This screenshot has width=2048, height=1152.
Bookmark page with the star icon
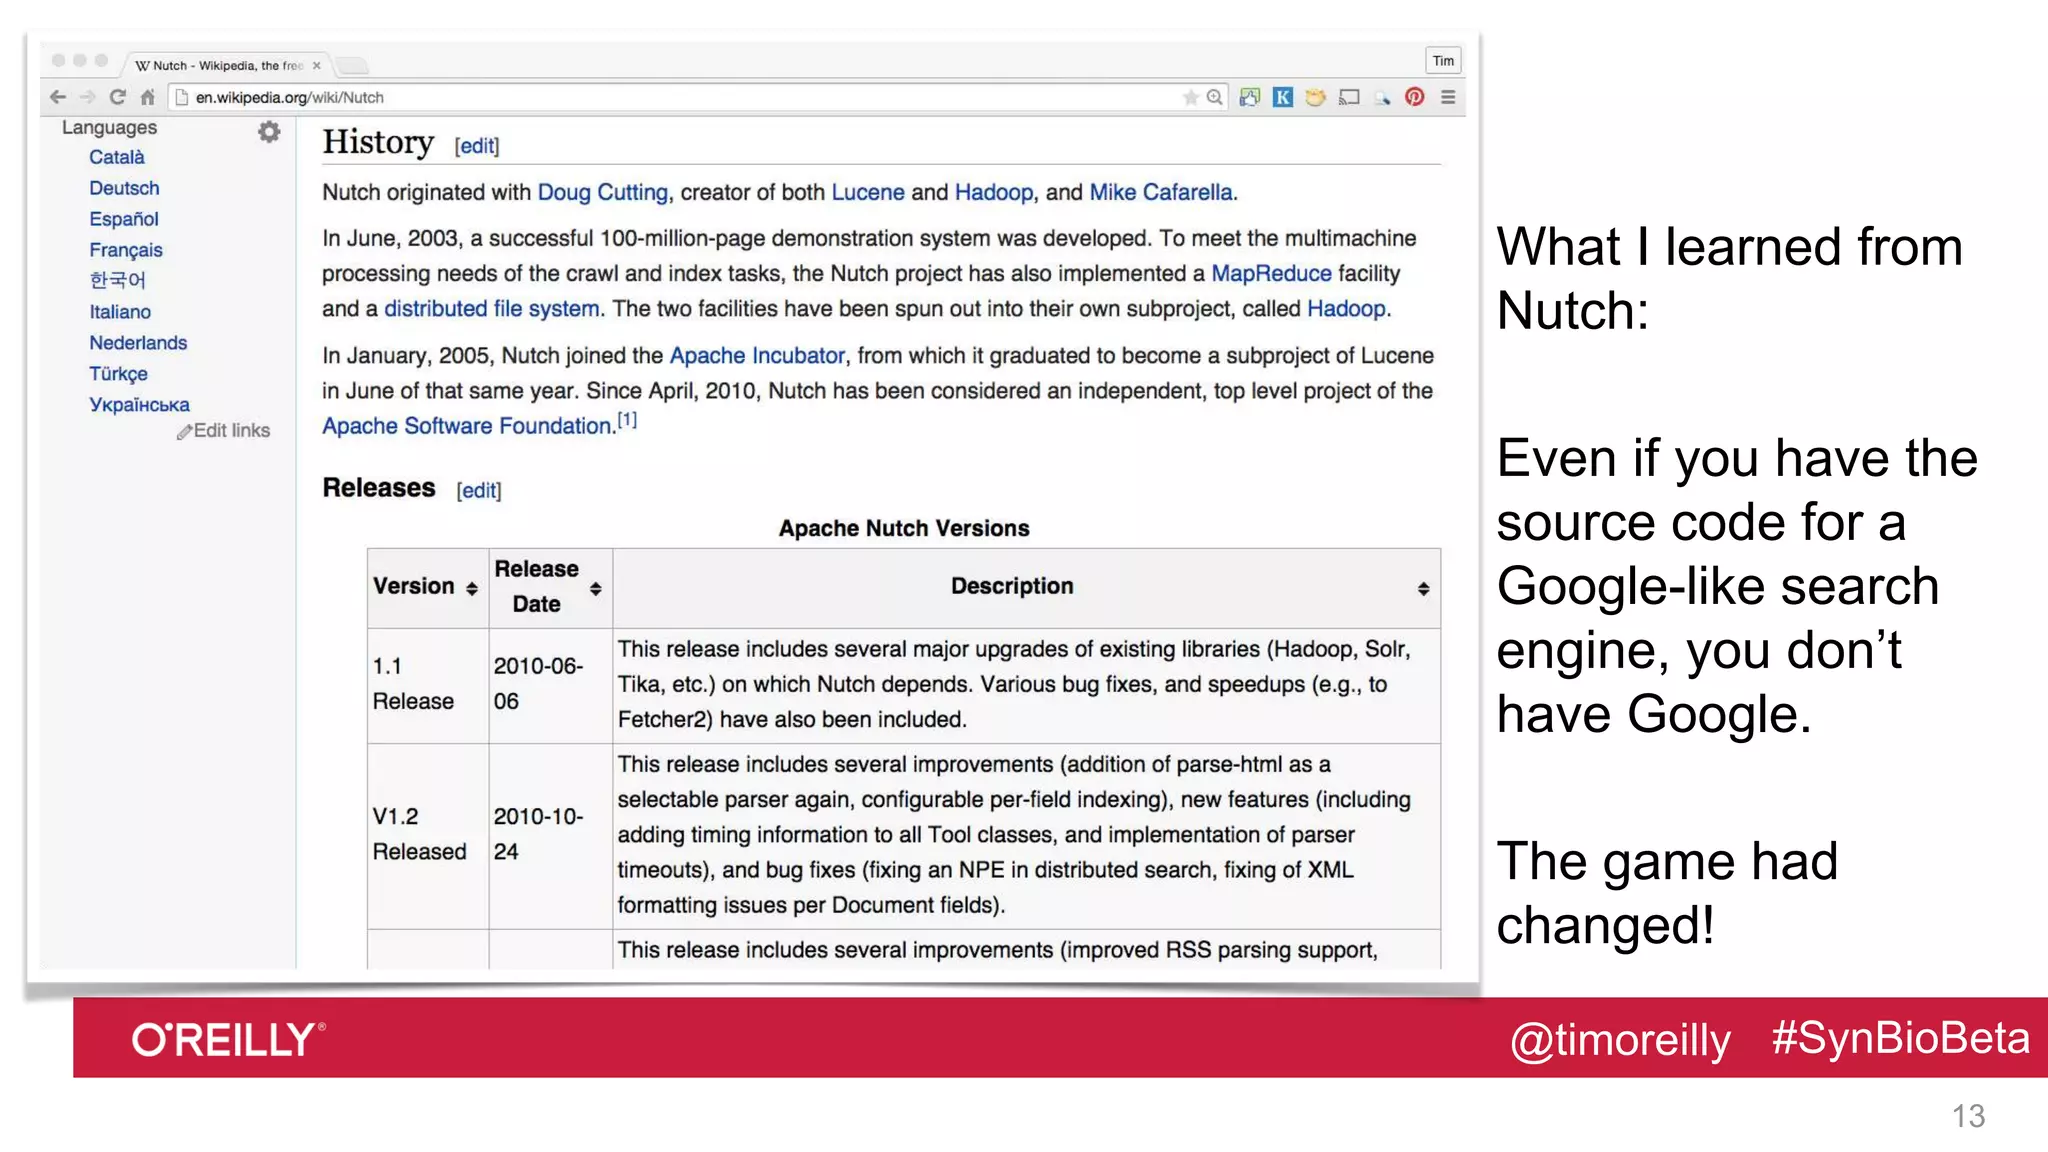click(1190, 97)
